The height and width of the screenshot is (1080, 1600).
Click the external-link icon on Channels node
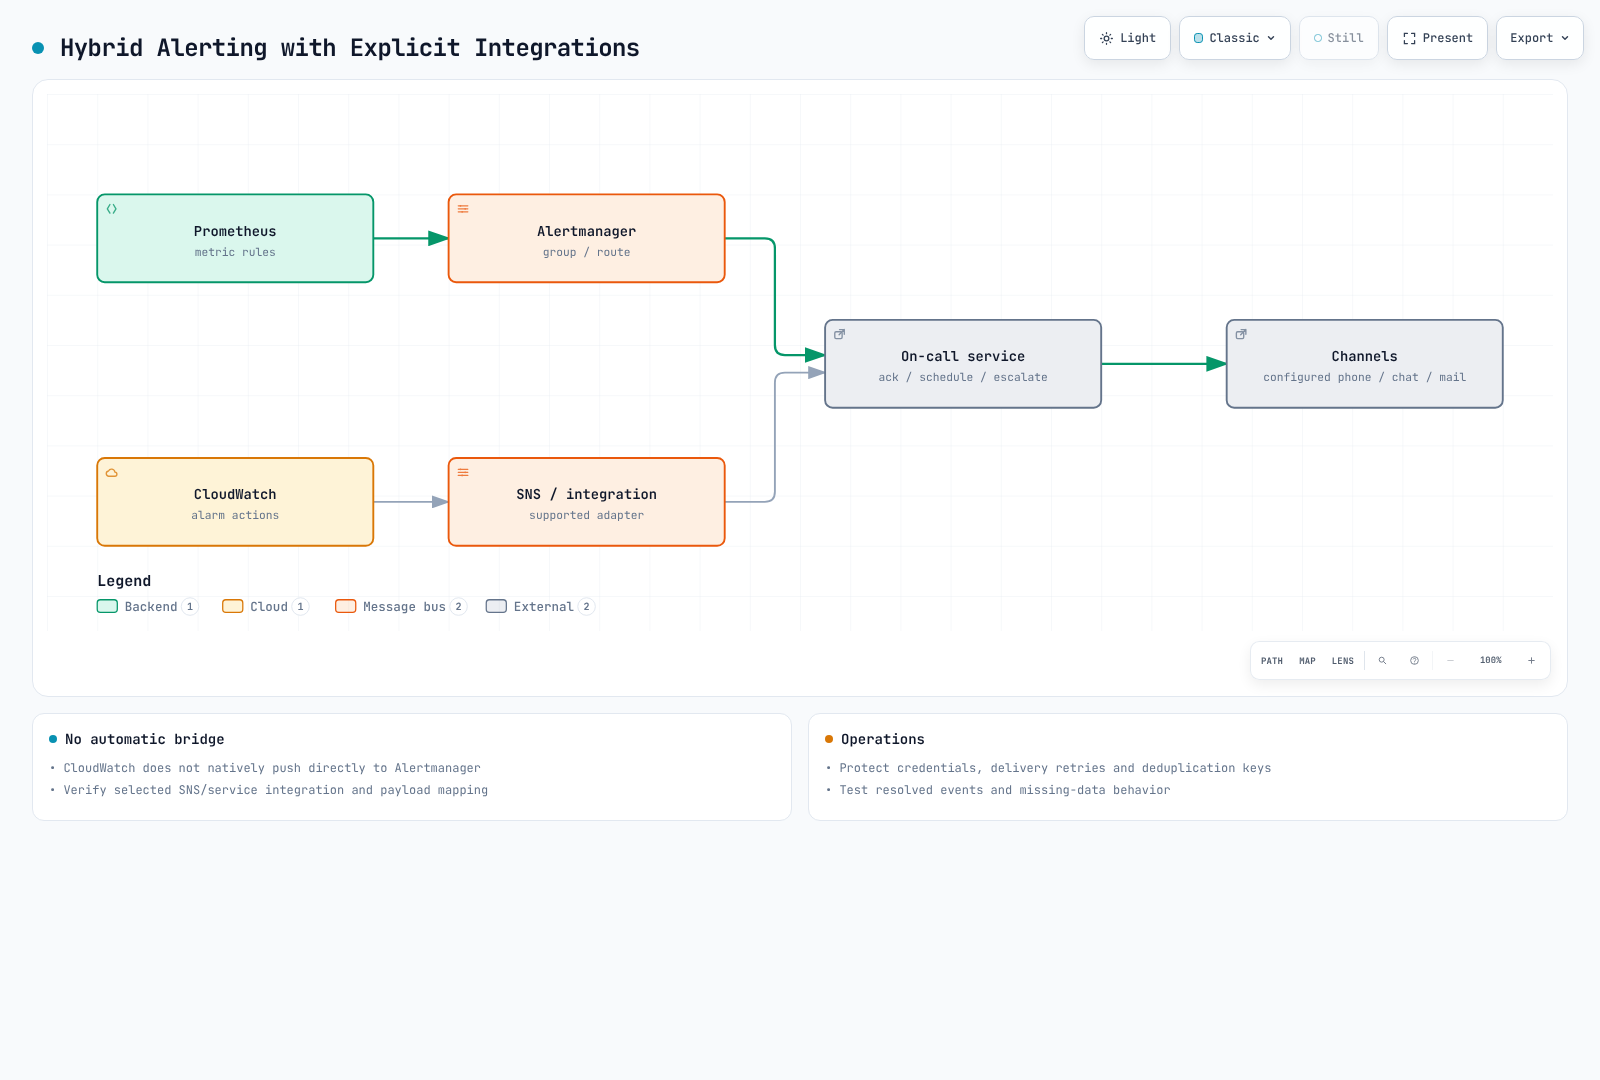[x=1241, y=334]
